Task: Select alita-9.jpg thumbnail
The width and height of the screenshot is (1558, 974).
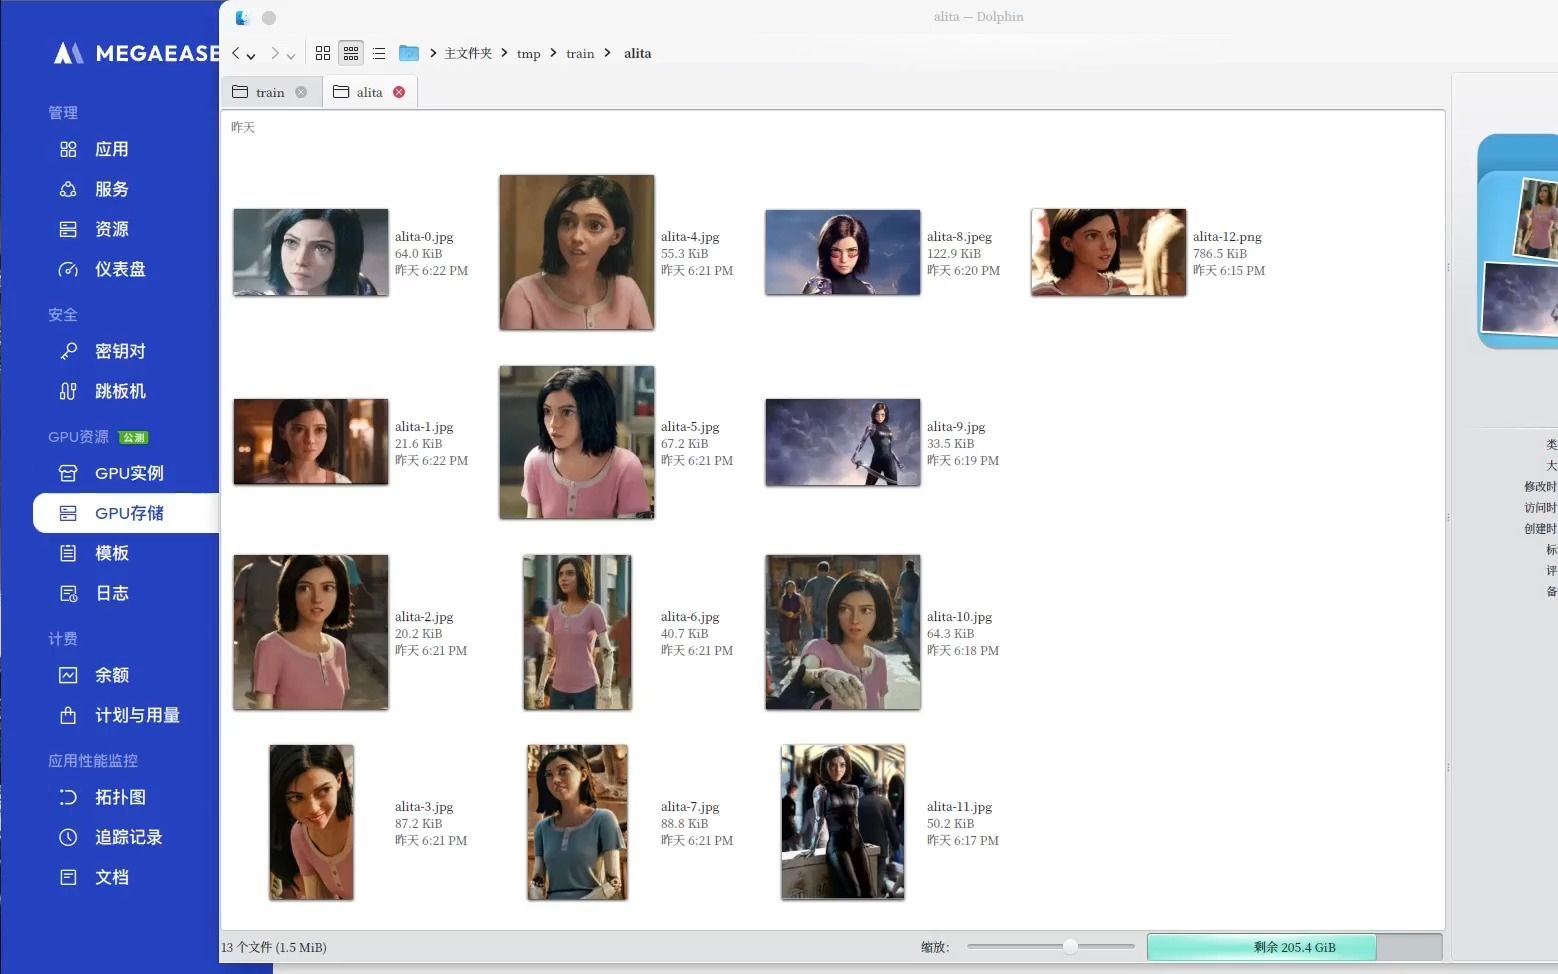Action: [x=843, y=442]
